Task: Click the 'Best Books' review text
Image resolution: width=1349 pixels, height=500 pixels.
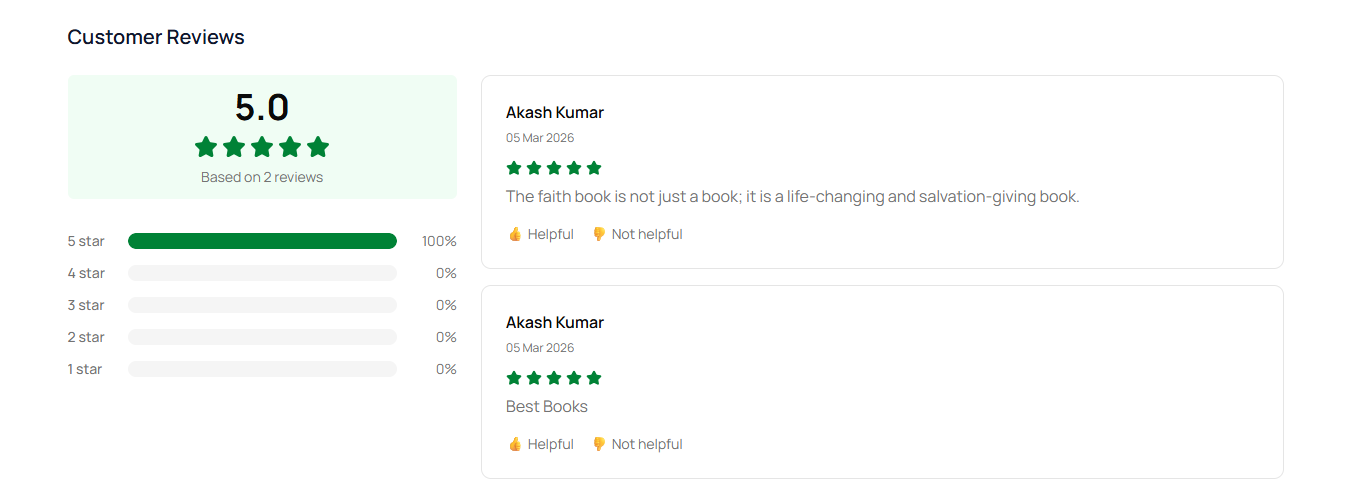Action: click(x=547, y=406)
